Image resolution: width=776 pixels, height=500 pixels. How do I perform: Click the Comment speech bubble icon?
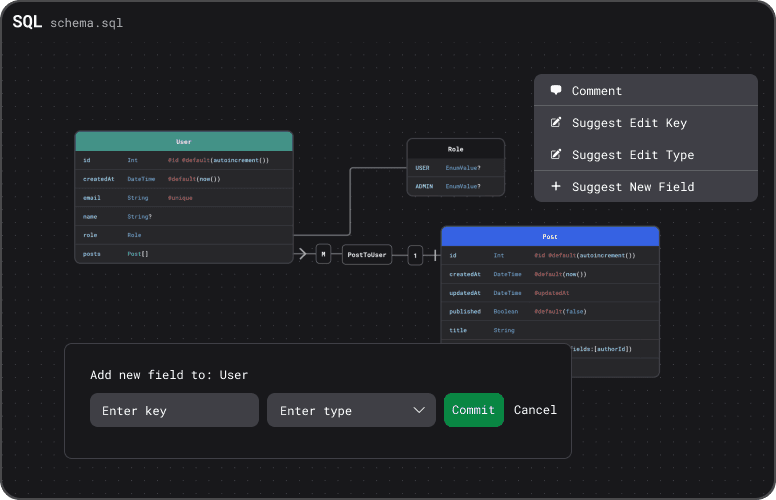click(556, 90)
